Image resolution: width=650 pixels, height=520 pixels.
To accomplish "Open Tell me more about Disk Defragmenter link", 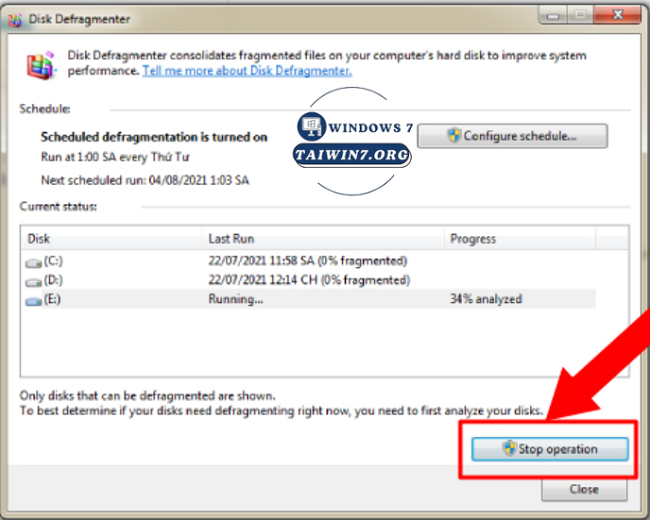I will pyautogui.click(x=246, y=72).
